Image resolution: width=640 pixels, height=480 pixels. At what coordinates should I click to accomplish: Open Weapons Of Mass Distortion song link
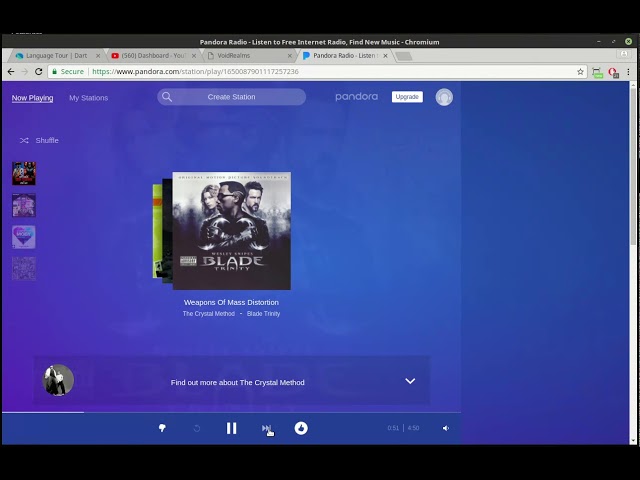(231, 302)
